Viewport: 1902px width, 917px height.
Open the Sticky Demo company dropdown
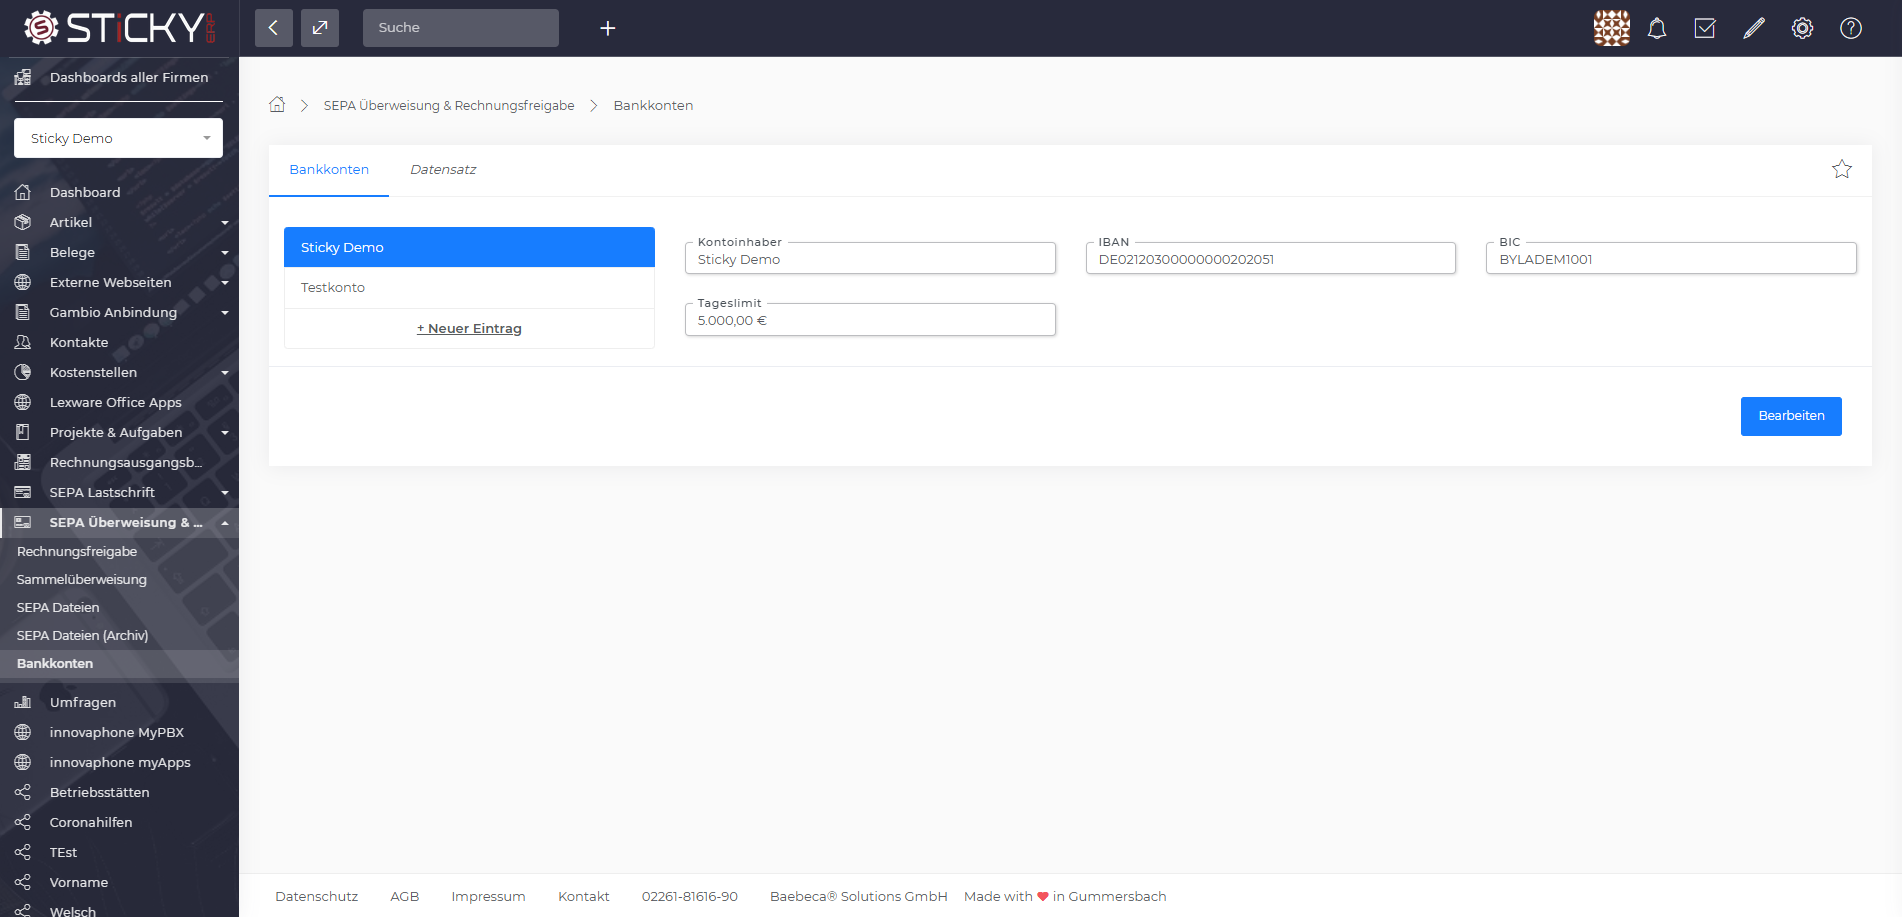(x=118, y=138)
